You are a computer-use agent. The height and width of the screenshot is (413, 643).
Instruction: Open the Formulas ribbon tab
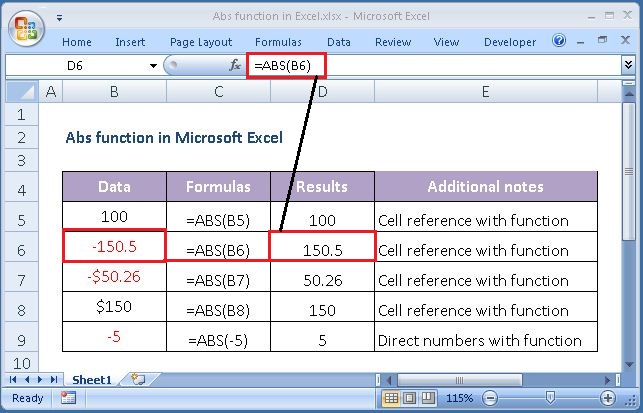278,42
